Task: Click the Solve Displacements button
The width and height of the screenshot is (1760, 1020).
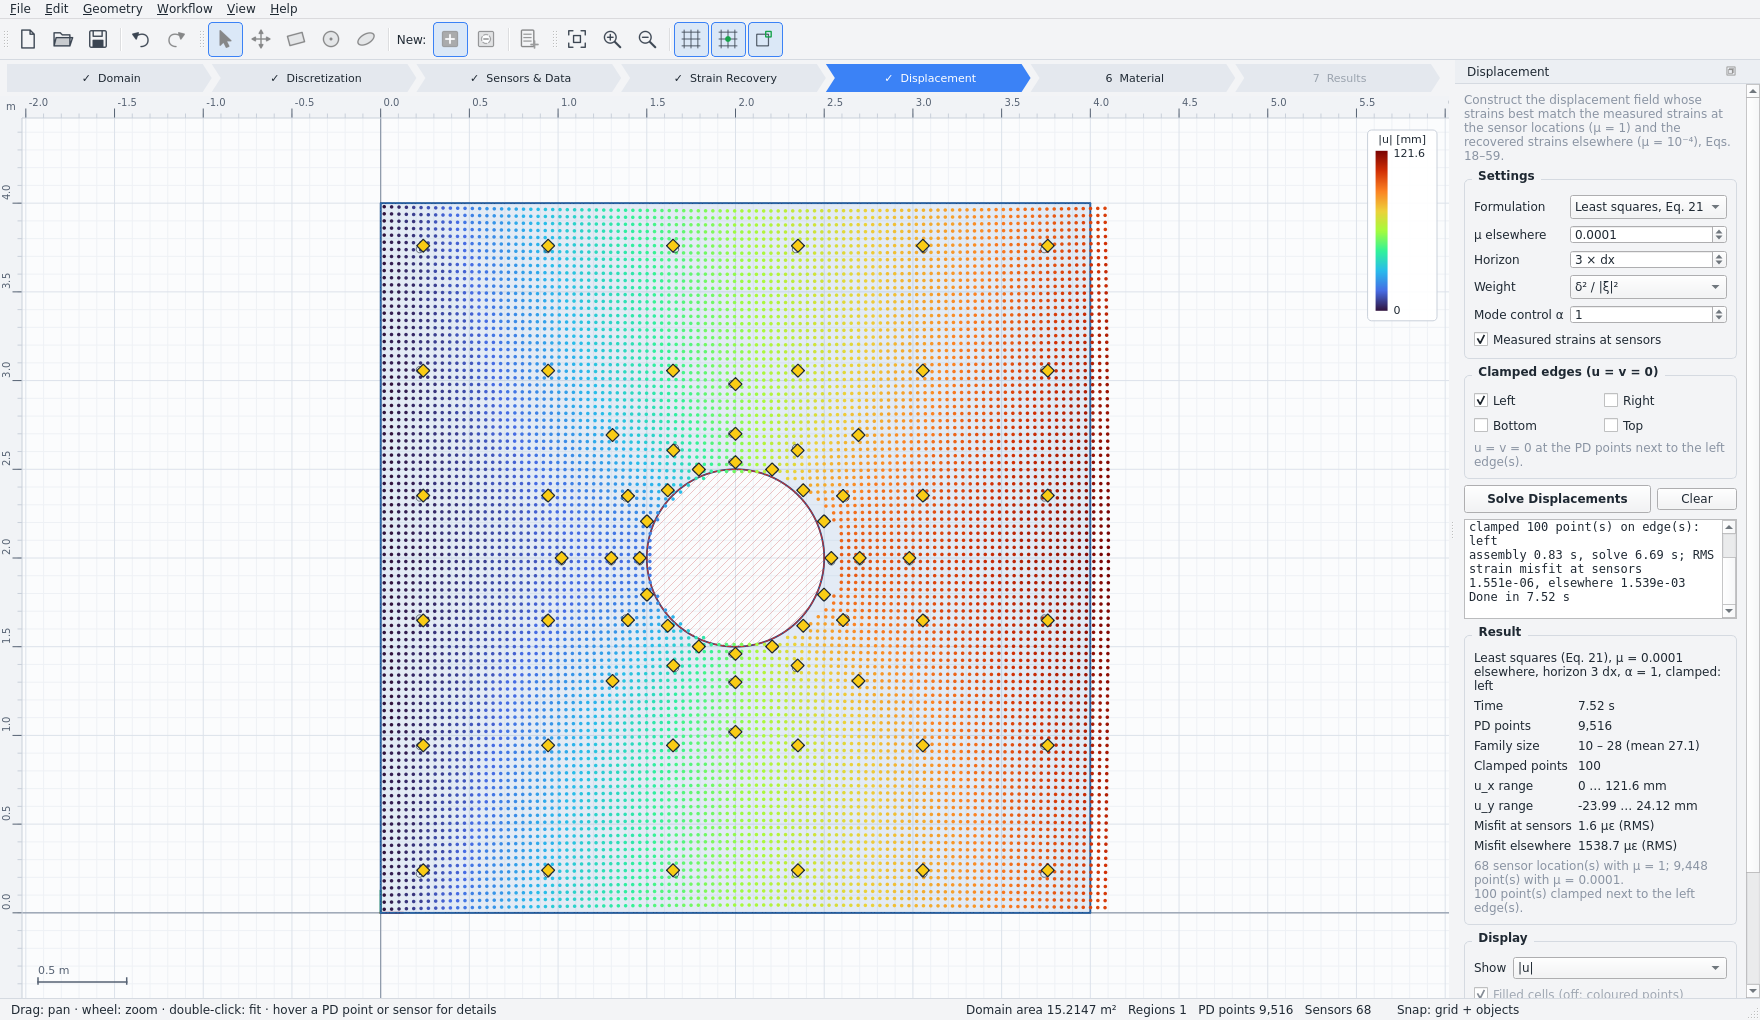Action: click(1557, 499)
